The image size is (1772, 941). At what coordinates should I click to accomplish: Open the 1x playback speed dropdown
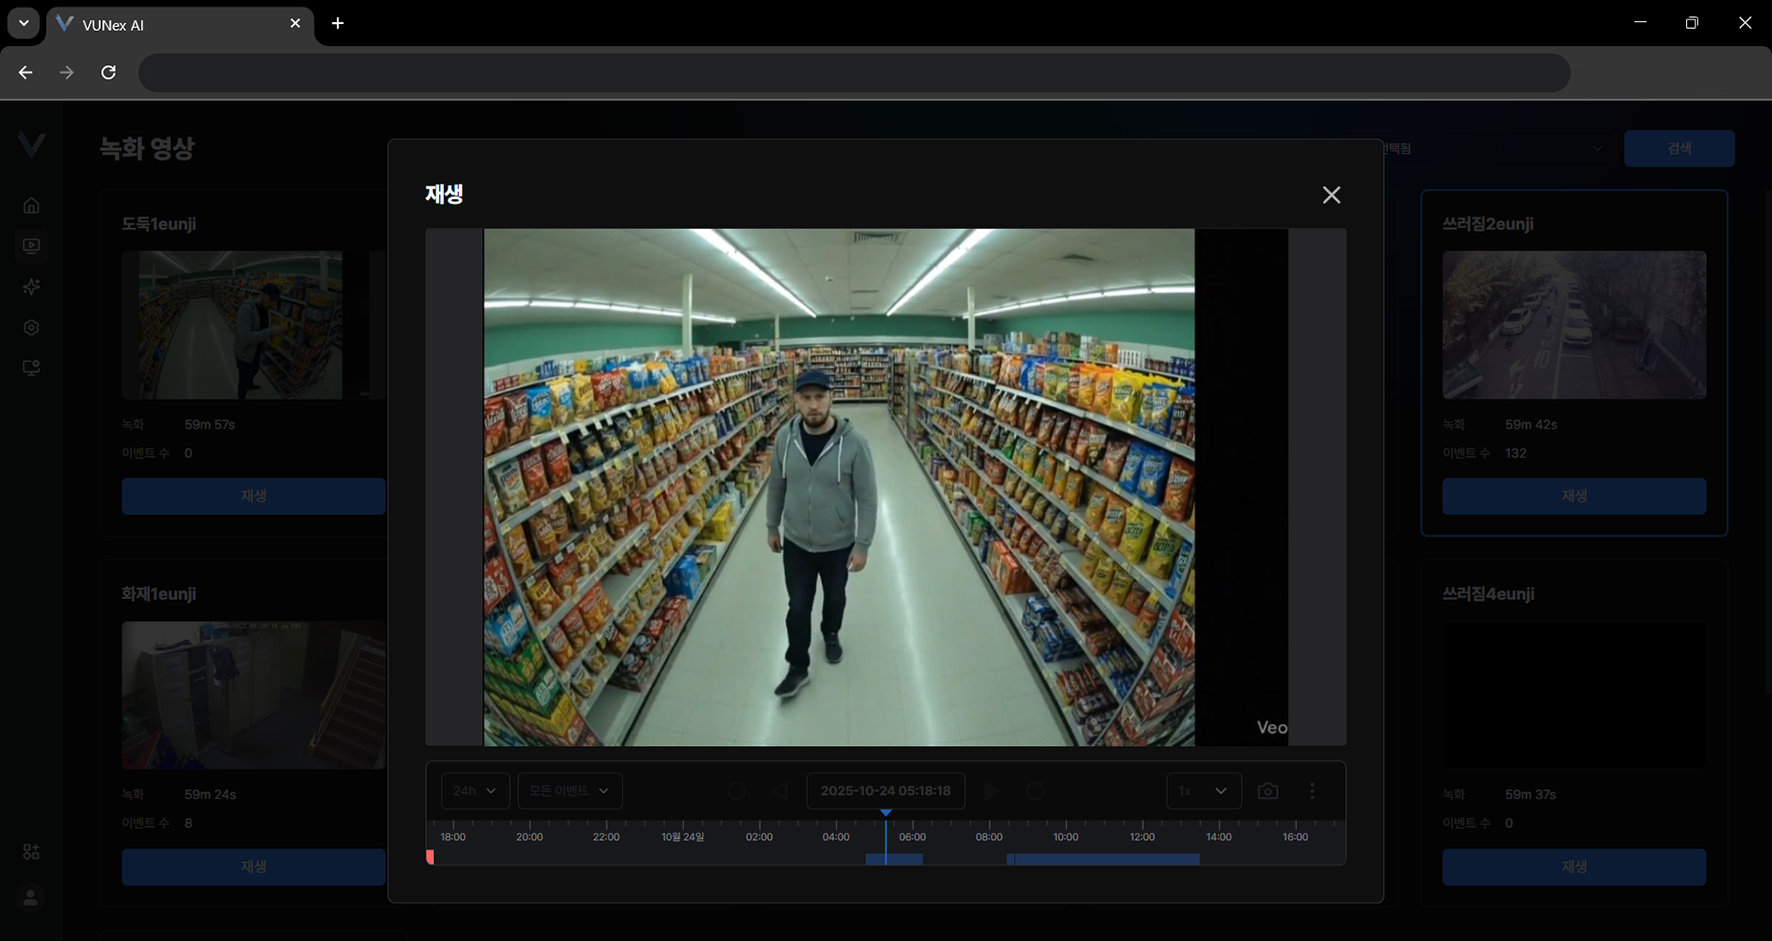tap(1203, 791)
